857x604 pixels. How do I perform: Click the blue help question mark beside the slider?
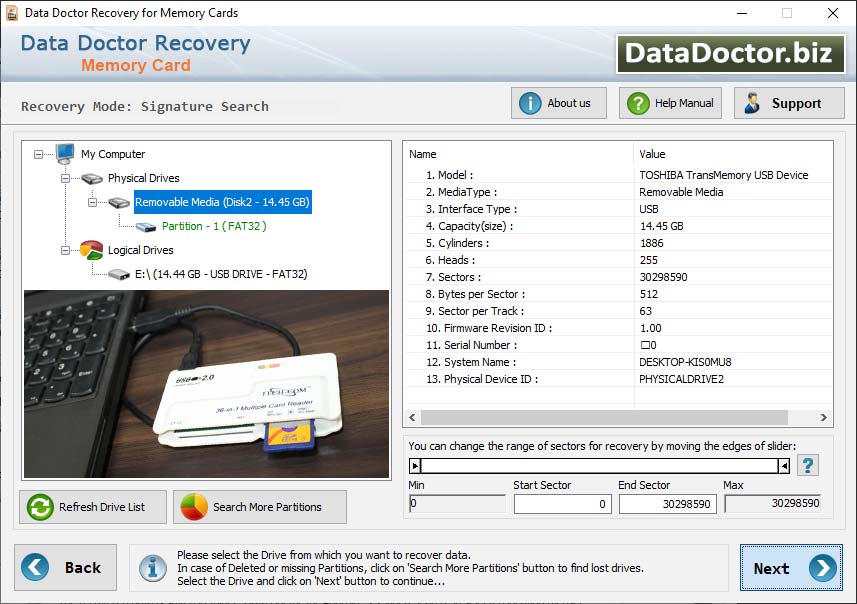point(808,464)
